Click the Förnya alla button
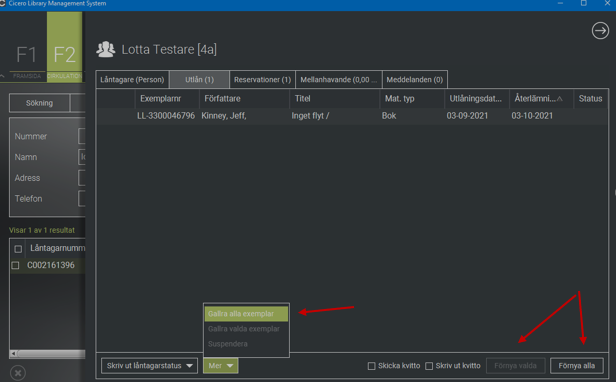This screenshot has width=616, height=382. tap(576, 365)
